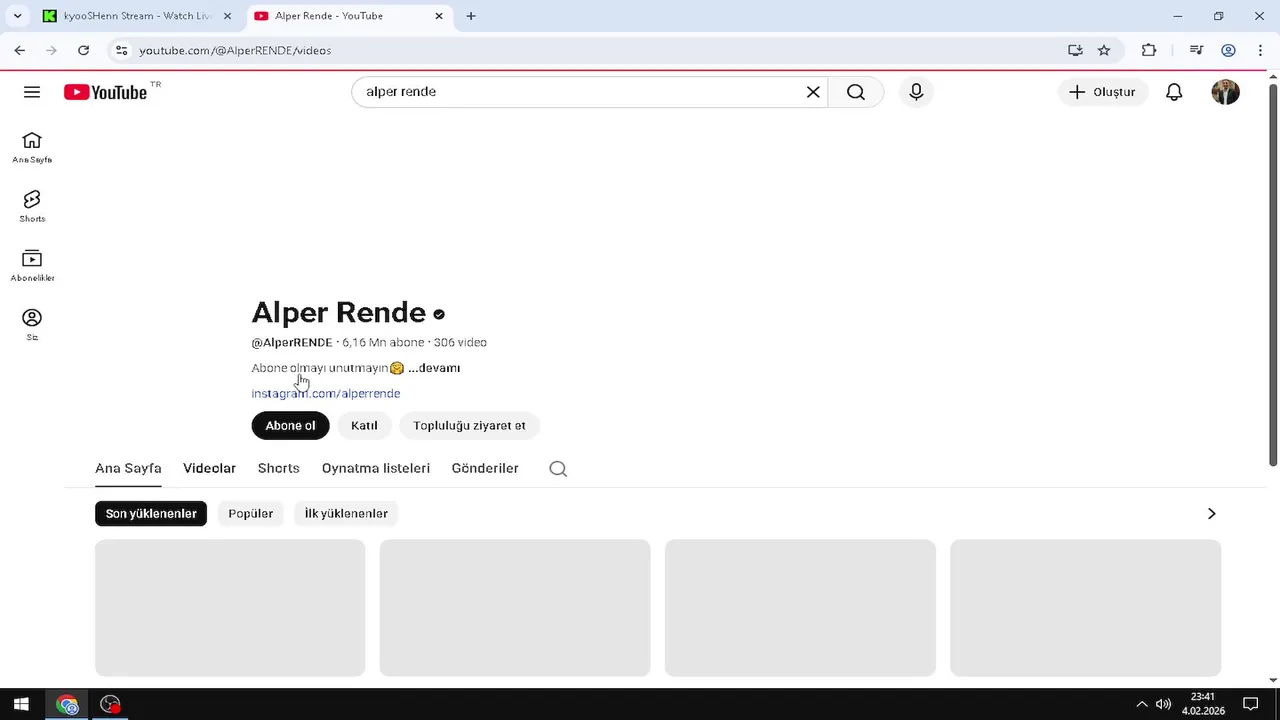Click the install app icon in address bar

[x=1075, y=50]
